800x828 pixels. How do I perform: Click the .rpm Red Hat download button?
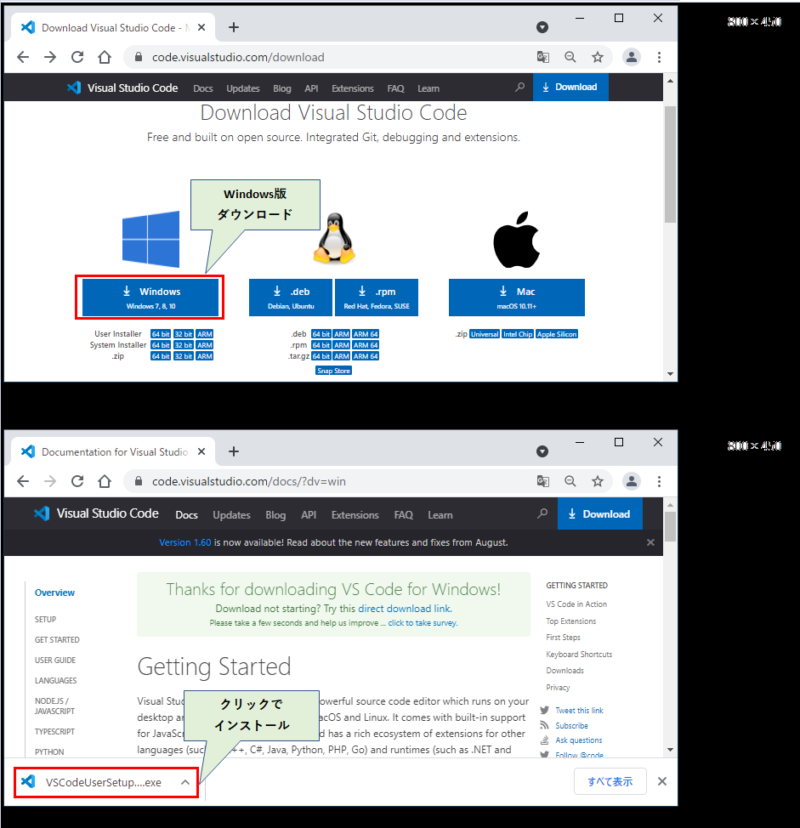pyautogui.click(x=380, y=297)
